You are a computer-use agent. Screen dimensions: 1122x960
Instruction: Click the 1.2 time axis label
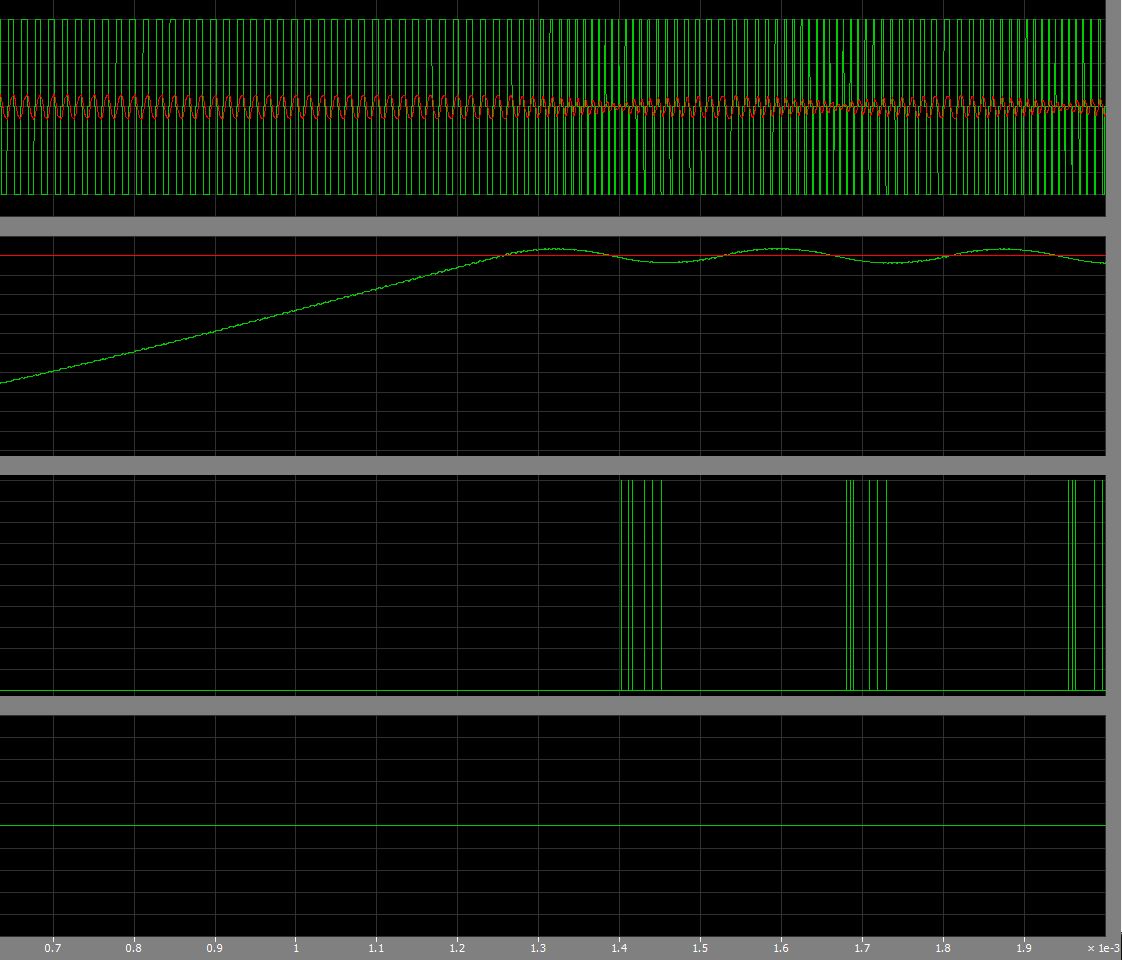click(457, 948)
